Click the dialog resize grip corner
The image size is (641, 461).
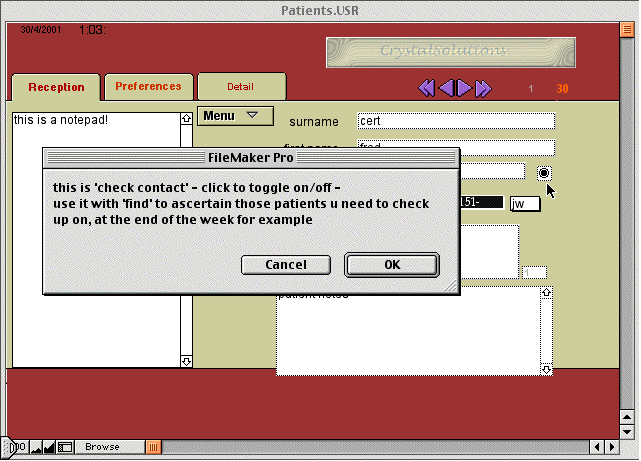(x=451, y=286)
